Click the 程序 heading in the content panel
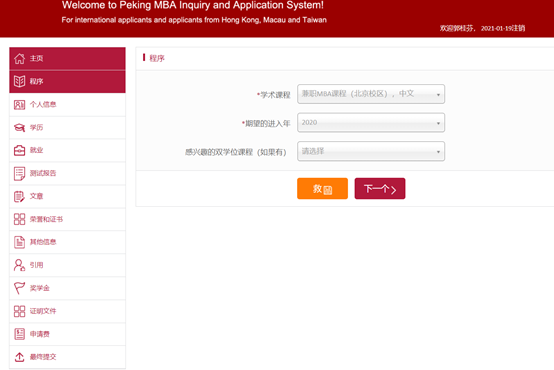Screen dimensions: 554x370 tap(157, 58)
